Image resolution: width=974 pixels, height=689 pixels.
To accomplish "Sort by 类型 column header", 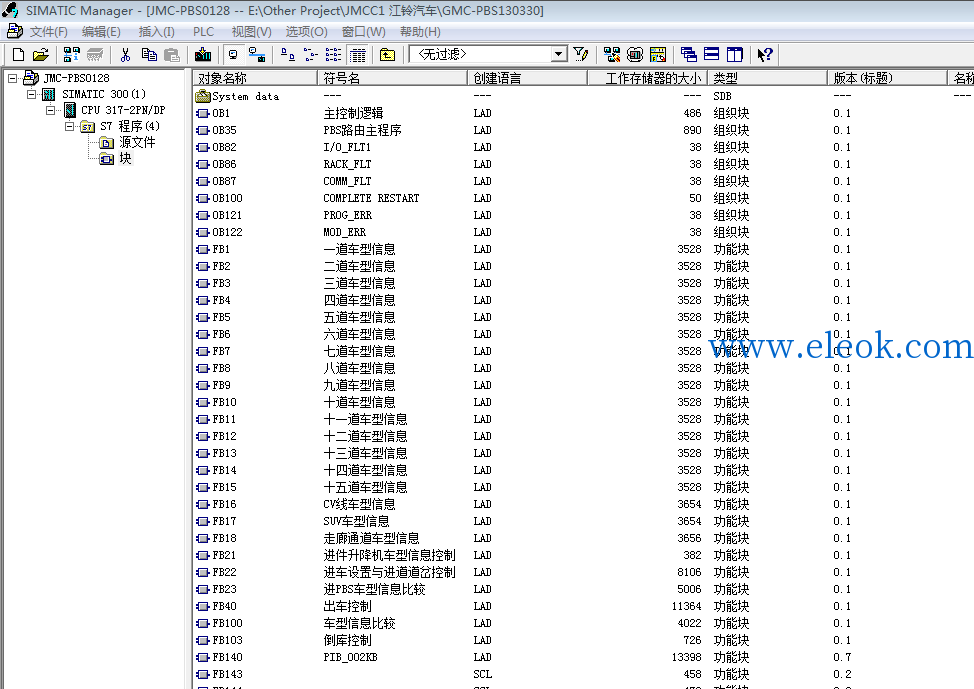I will (x=767, y=78).
